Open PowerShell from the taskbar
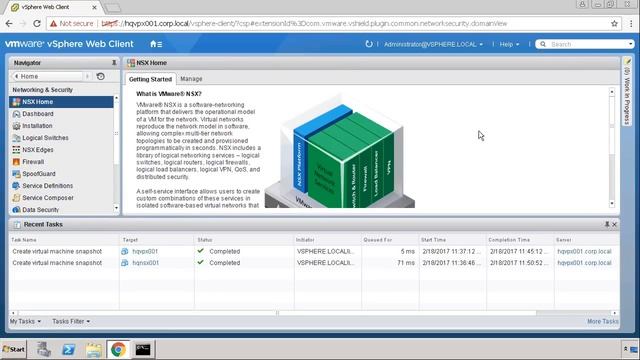 click(x=68, y=349)
